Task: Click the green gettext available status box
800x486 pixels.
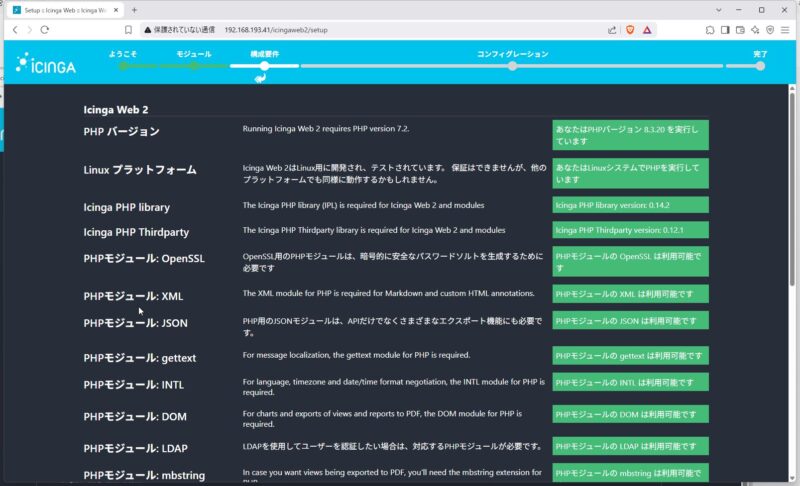Action: tap(630, 355)
